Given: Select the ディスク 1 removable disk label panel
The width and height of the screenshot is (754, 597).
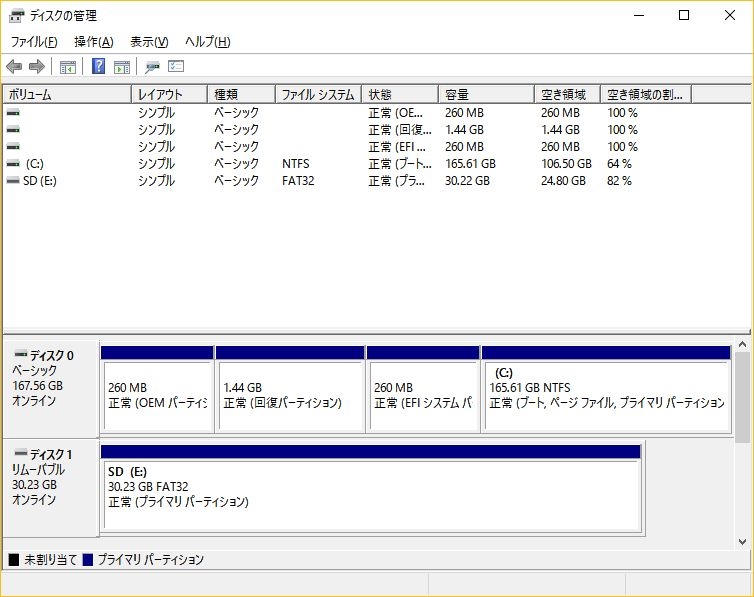Looking at the screenshot, I should click(x=50, y=488).
